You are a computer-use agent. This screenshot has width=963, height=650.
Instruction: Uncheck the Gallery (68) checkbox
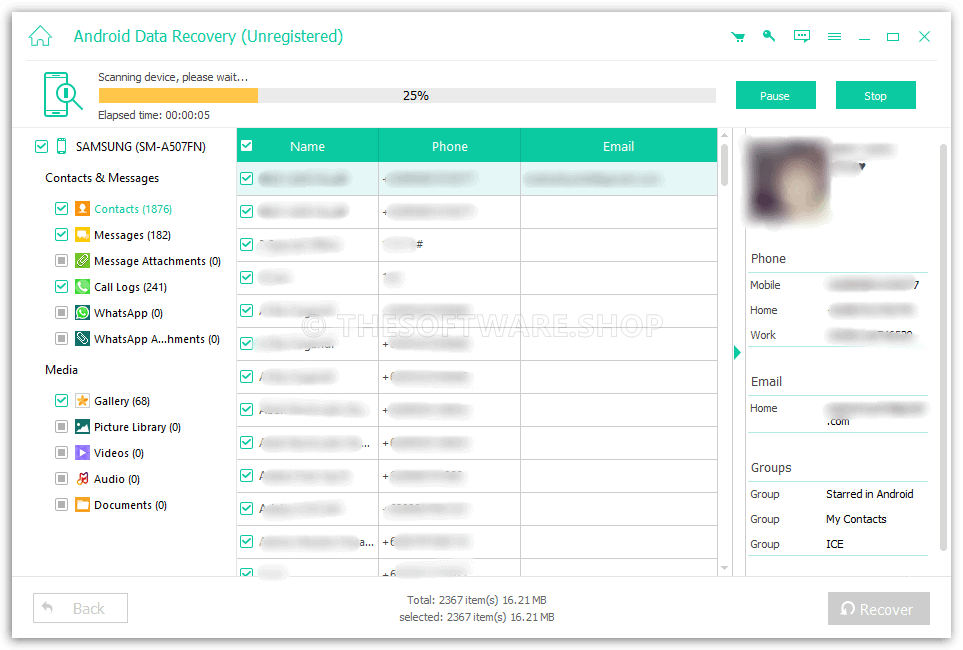click(61, 401)
